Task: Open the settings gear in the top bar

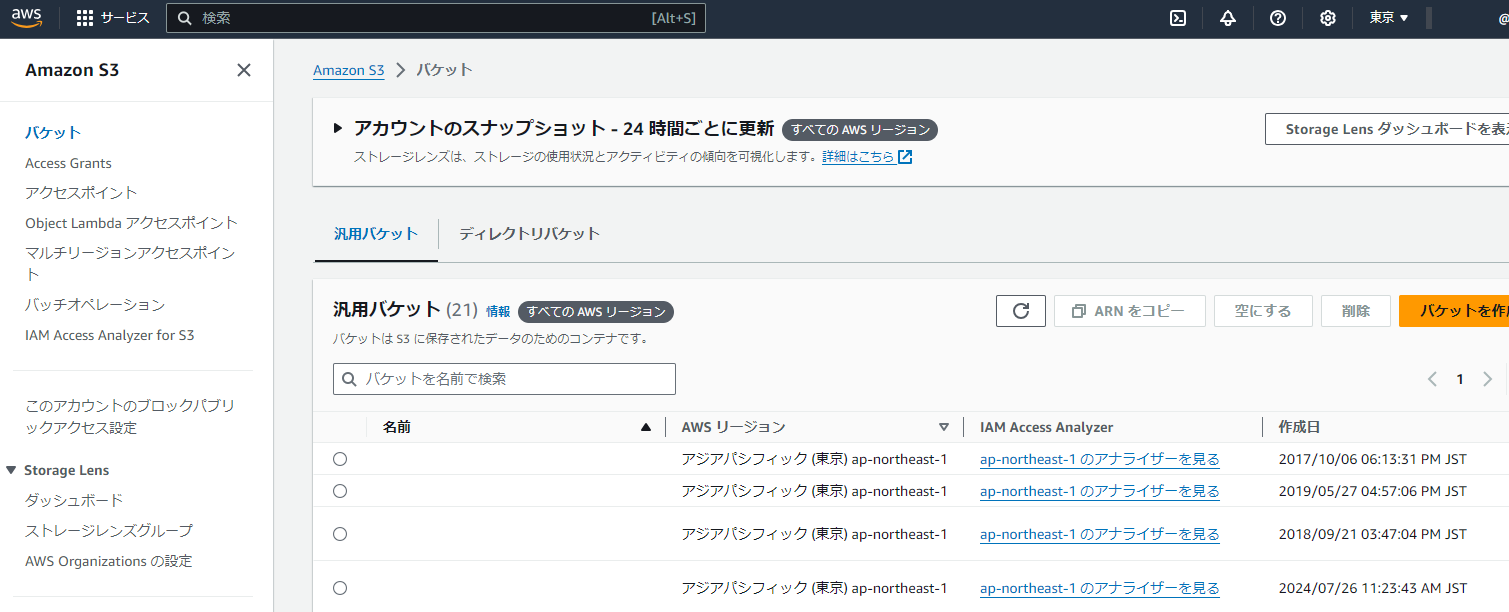Action: [1327, 18]
